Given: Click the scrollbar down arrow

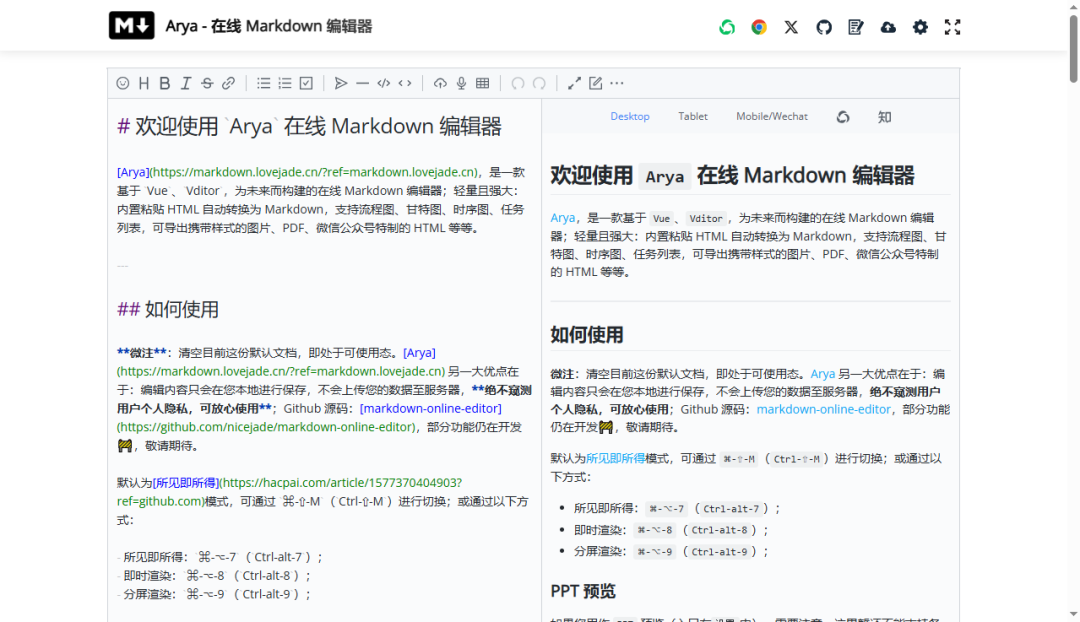Looking at the screenshot, I should (1073, 614).
